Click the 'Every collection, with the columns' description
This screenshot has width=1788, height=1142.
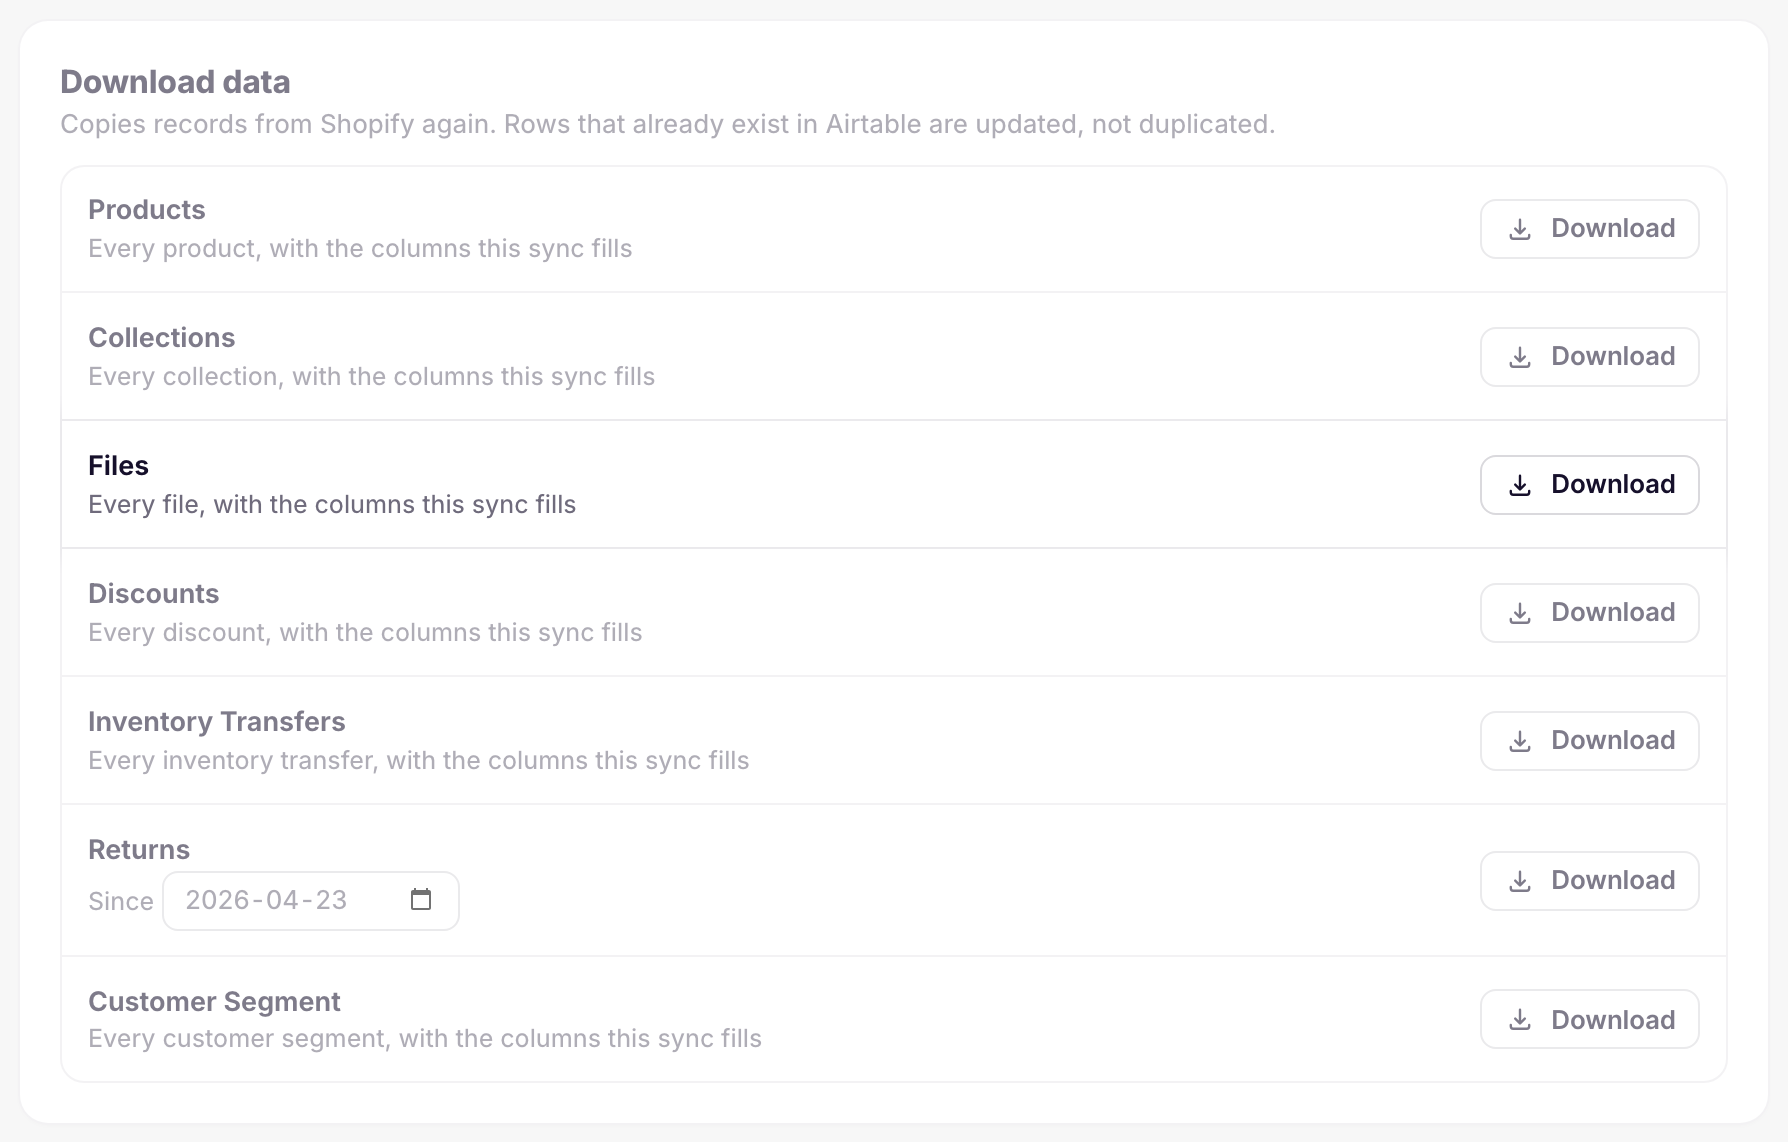point(372,377)
